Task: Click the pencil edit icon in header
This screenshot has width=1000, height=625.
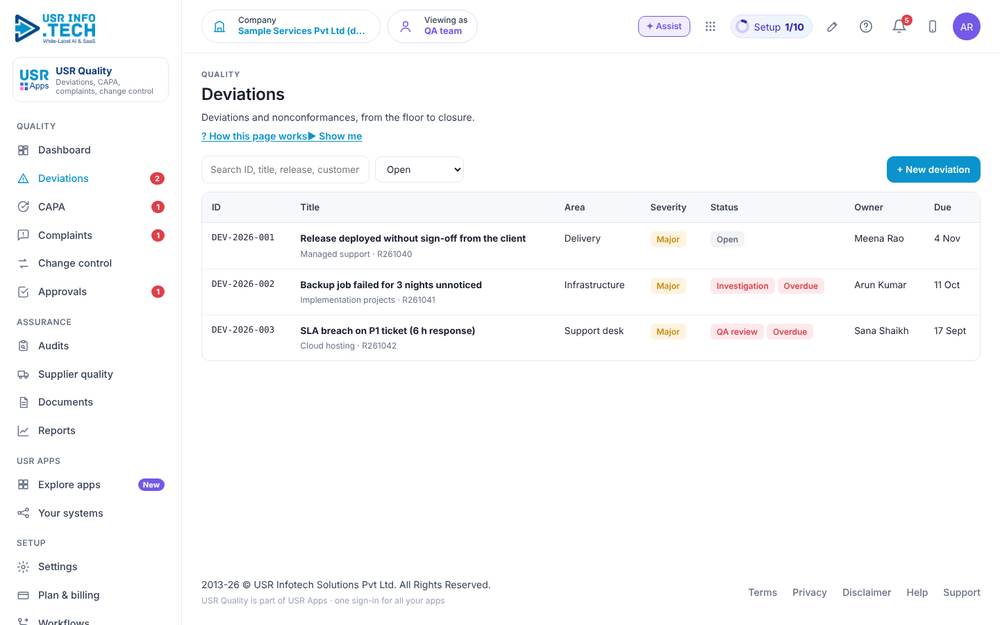Action: coord(832,27)
